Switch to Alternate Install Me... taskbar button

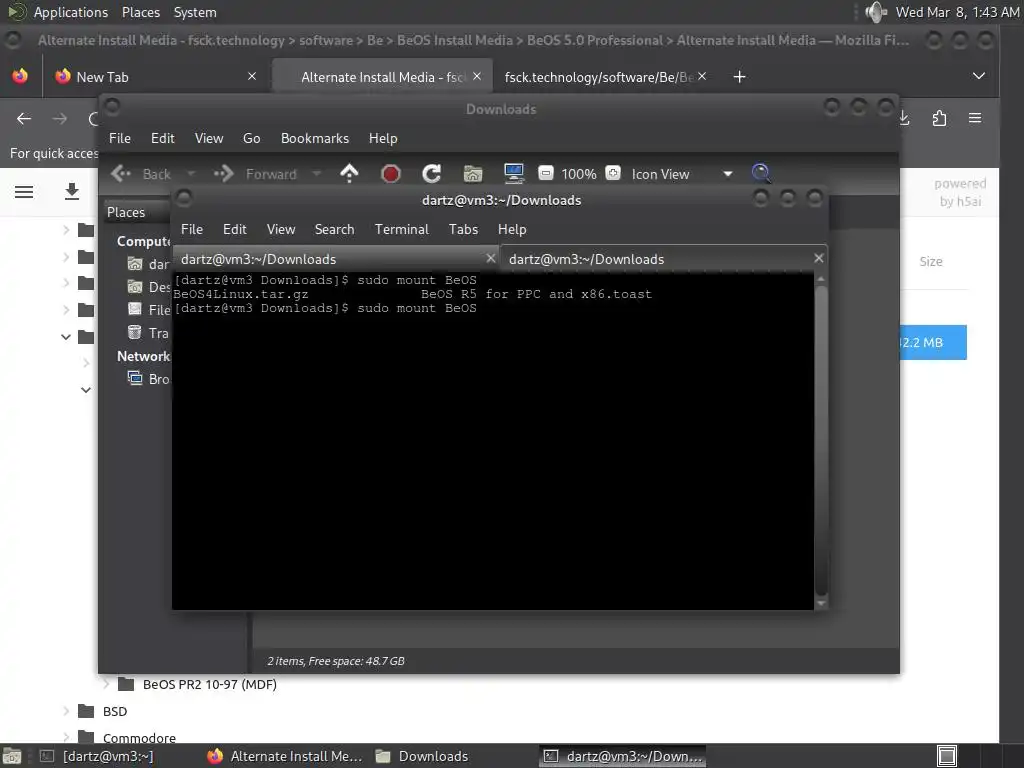coord(285,756)
